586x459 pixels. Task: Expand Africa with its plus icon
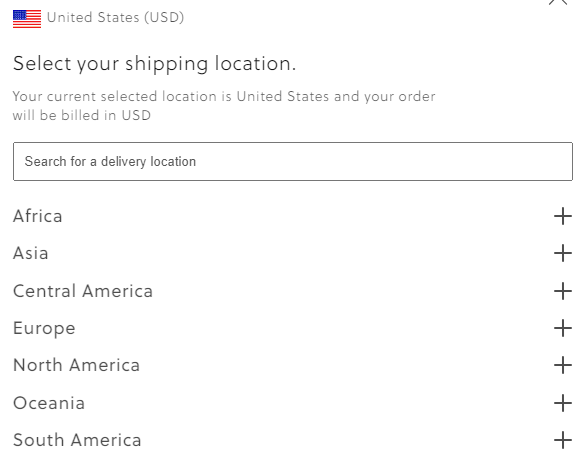coord(563,216)
